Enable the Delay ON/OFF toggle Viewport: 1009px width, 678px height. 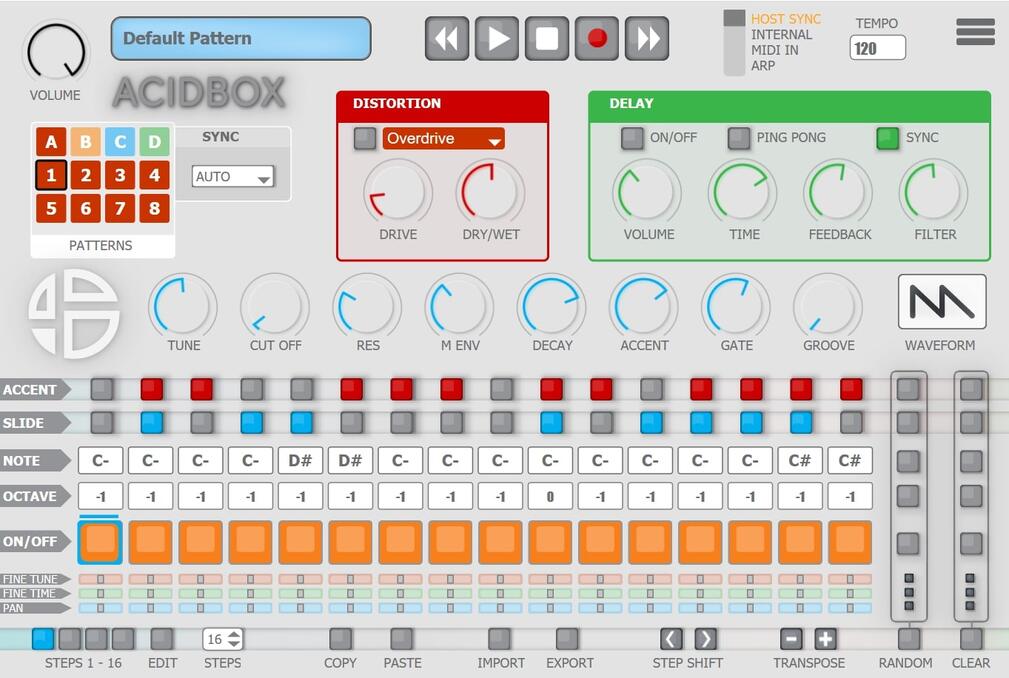[x=632, y=139]
